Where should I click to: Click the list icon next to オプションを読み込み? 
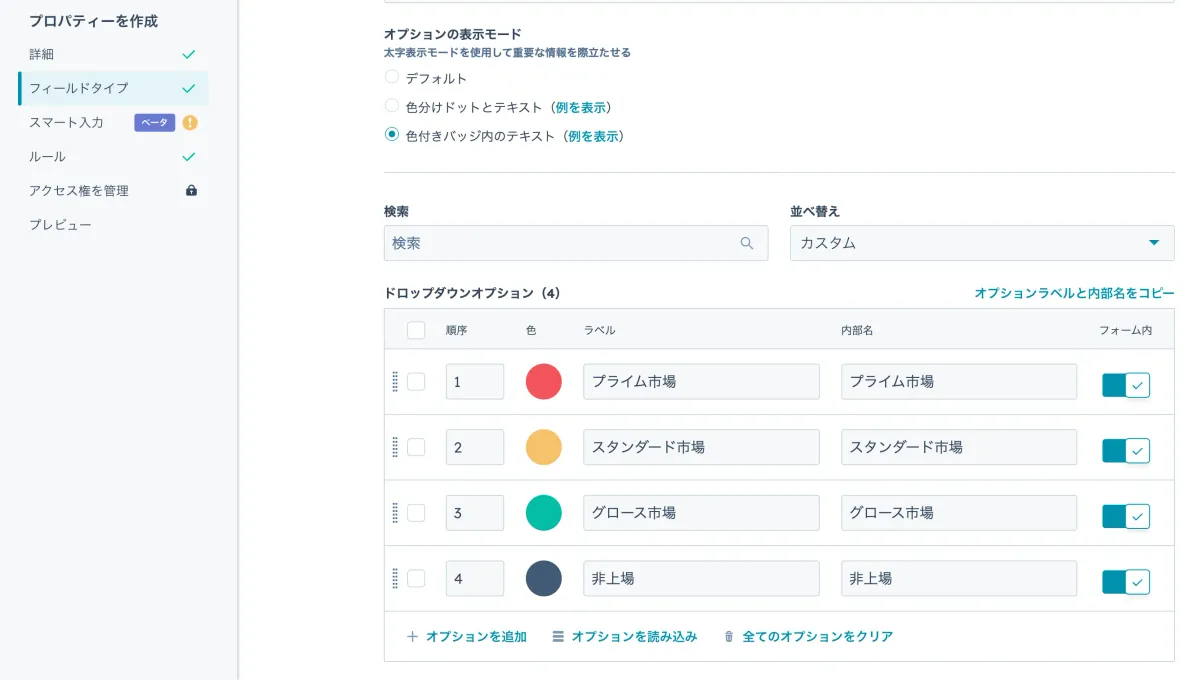(x=558, y=636)
